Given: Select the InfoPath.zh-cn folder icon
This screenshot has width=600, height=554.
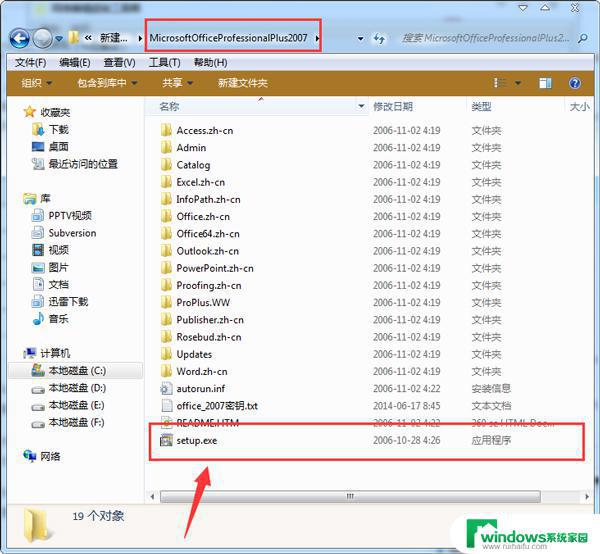Looking at the screenshot, I should (x=166, y=199).
